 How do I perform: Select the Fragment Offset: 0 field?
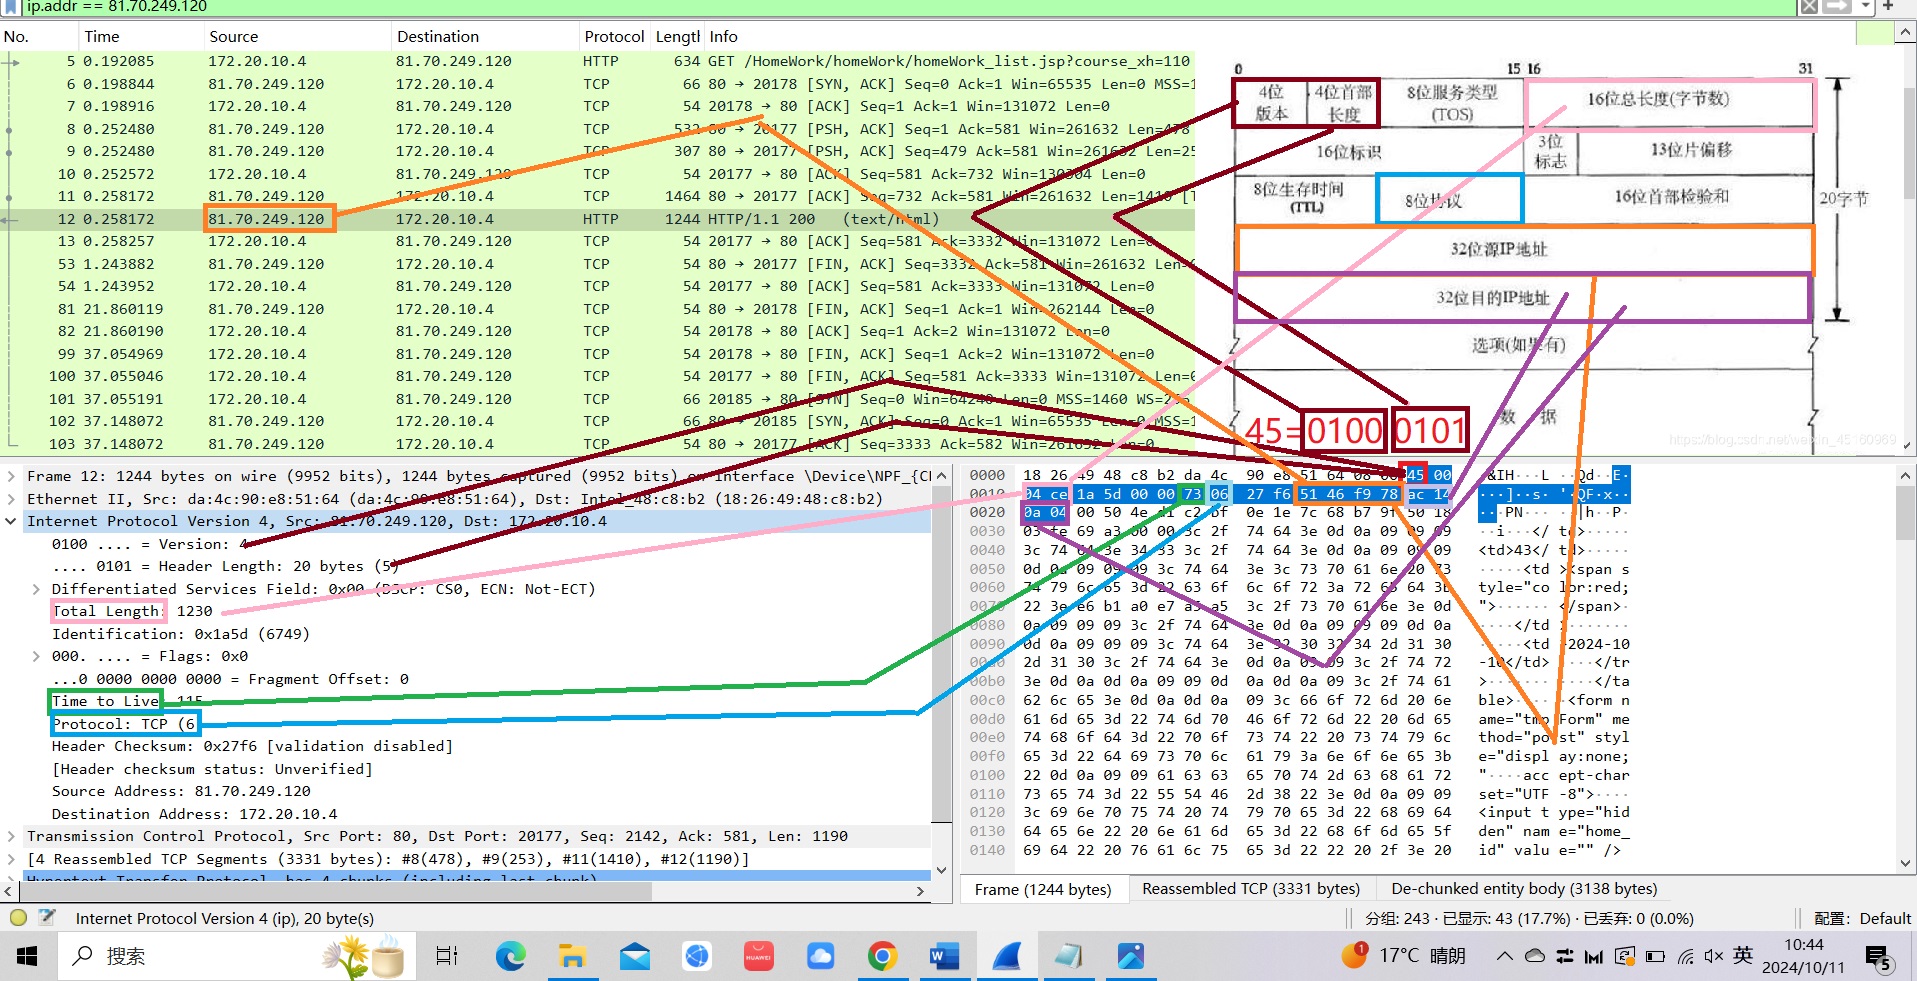(230, 679)
